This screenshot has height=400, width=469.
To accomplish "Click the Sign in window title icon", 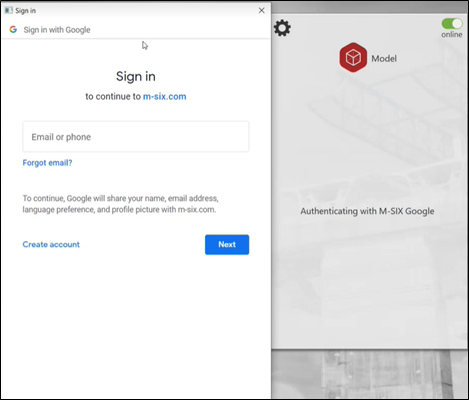I will [9, 10].
